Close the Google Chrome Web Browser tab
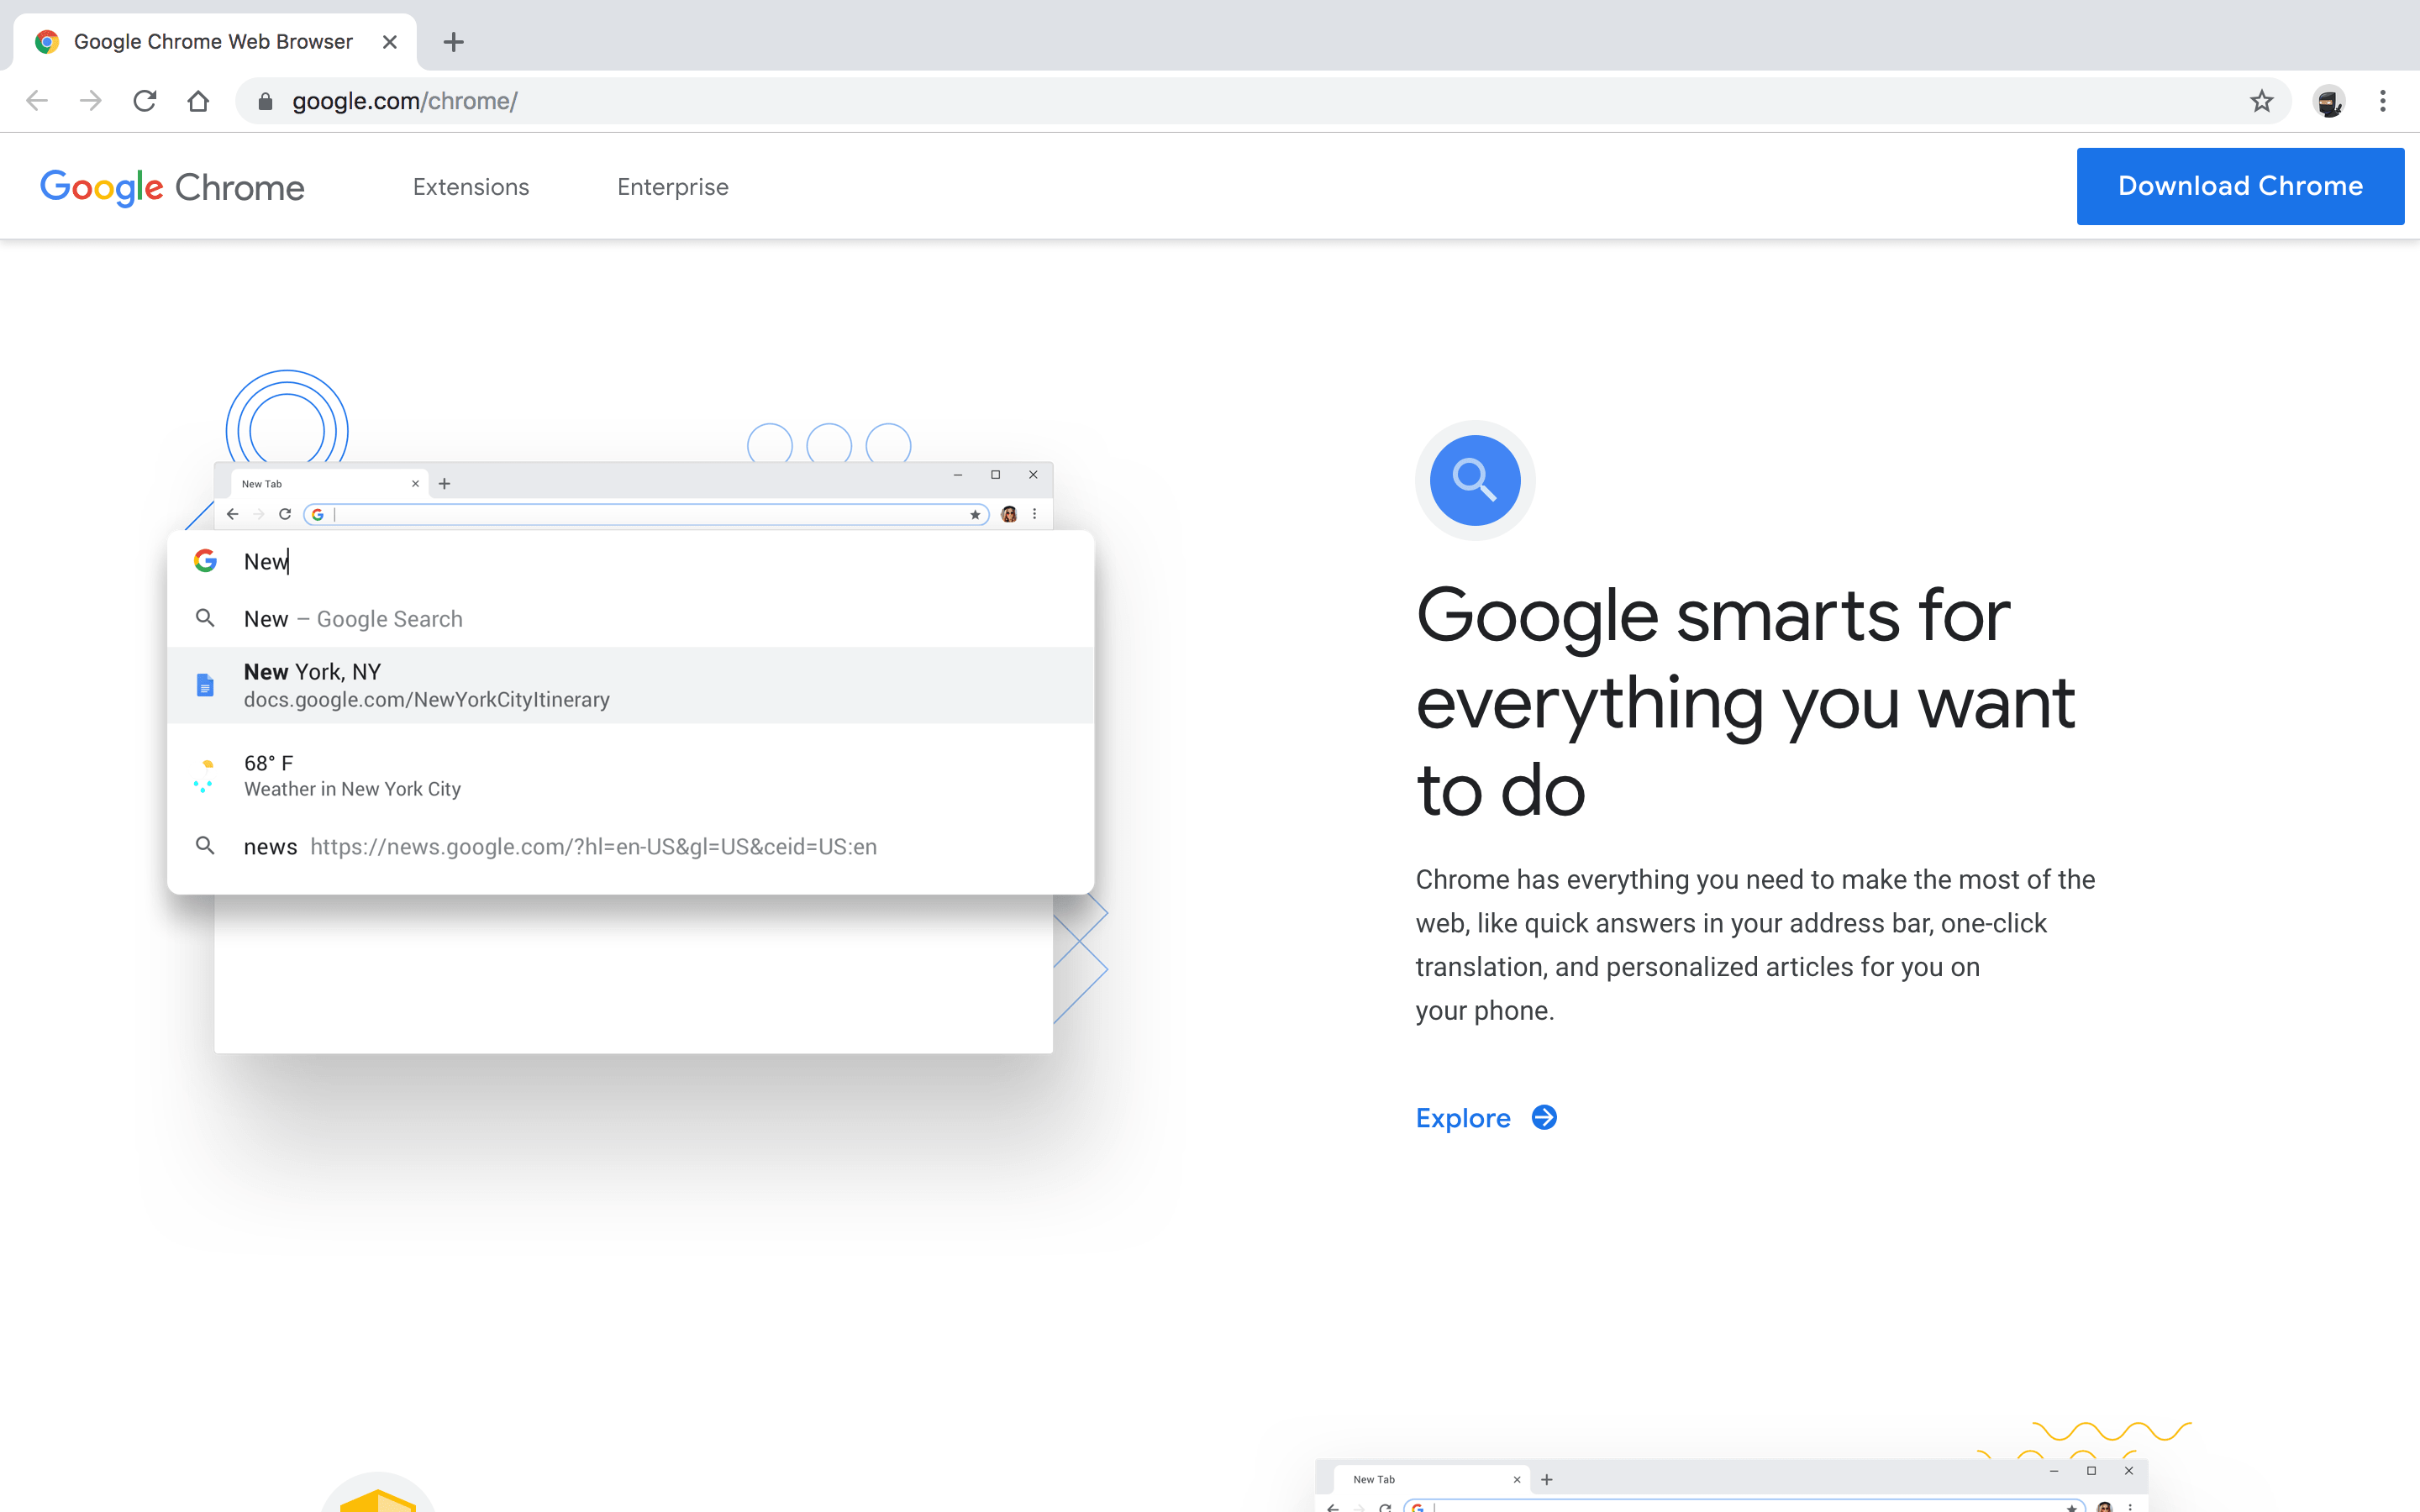This screenshot has height=1512, width=2420. click(x=390, y=42)
